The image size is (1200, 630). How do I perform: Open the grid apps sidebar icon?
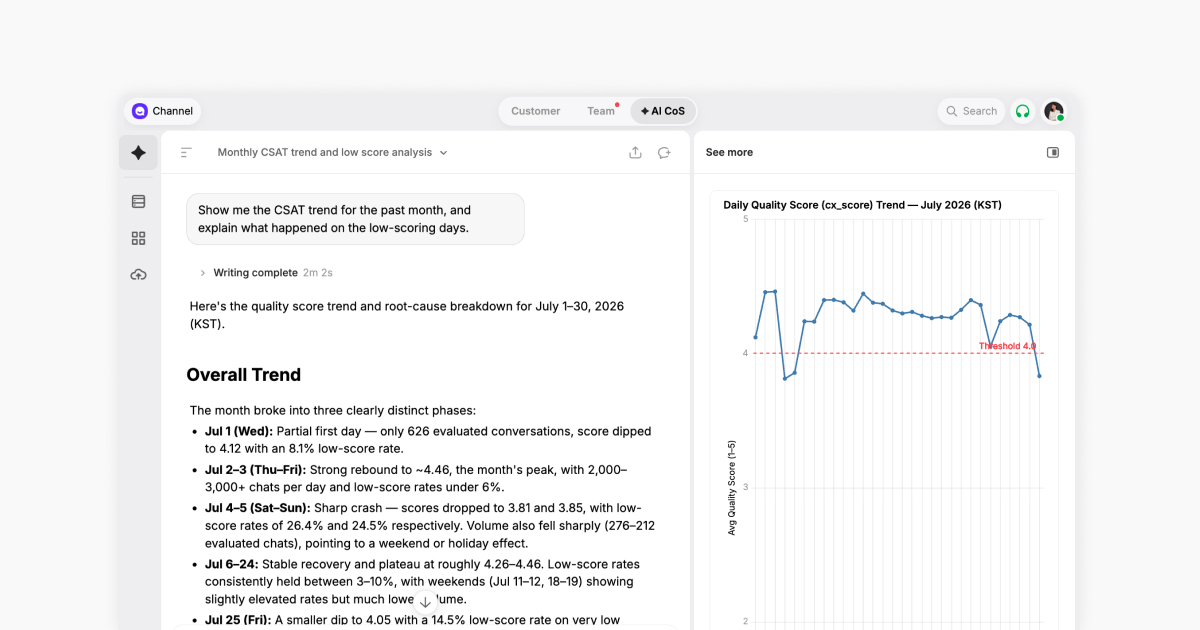coord(138,238)
